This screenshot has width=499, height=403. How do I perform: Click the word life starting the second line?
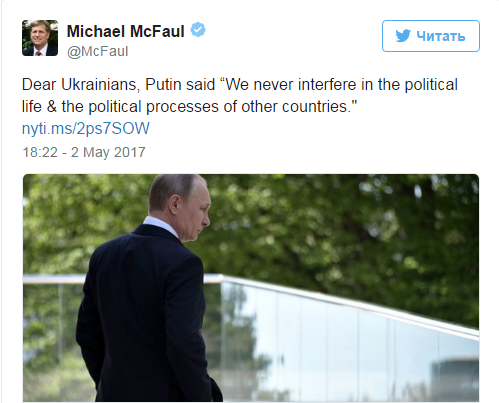click(x=31, y=107)
